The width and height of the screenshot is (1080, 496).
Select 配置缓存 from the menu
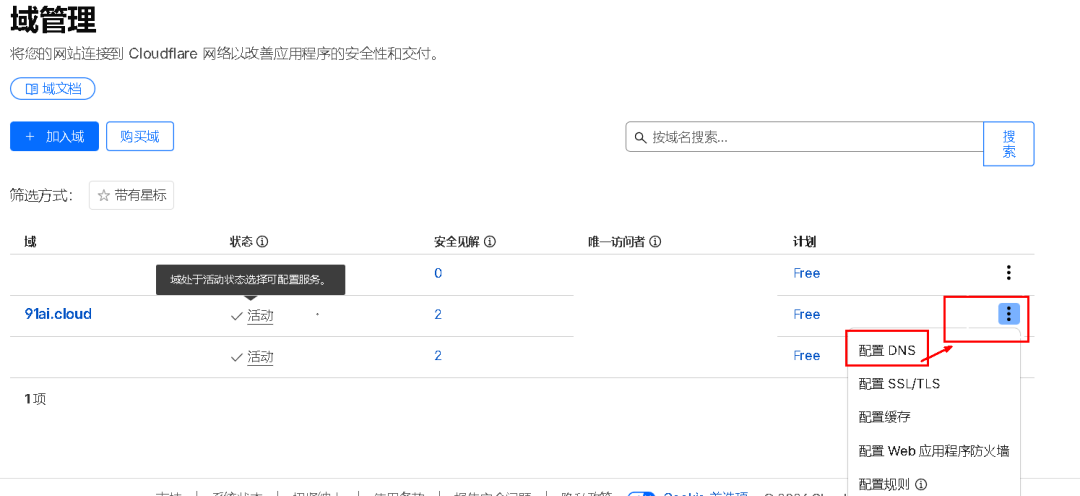pos(885,417)
